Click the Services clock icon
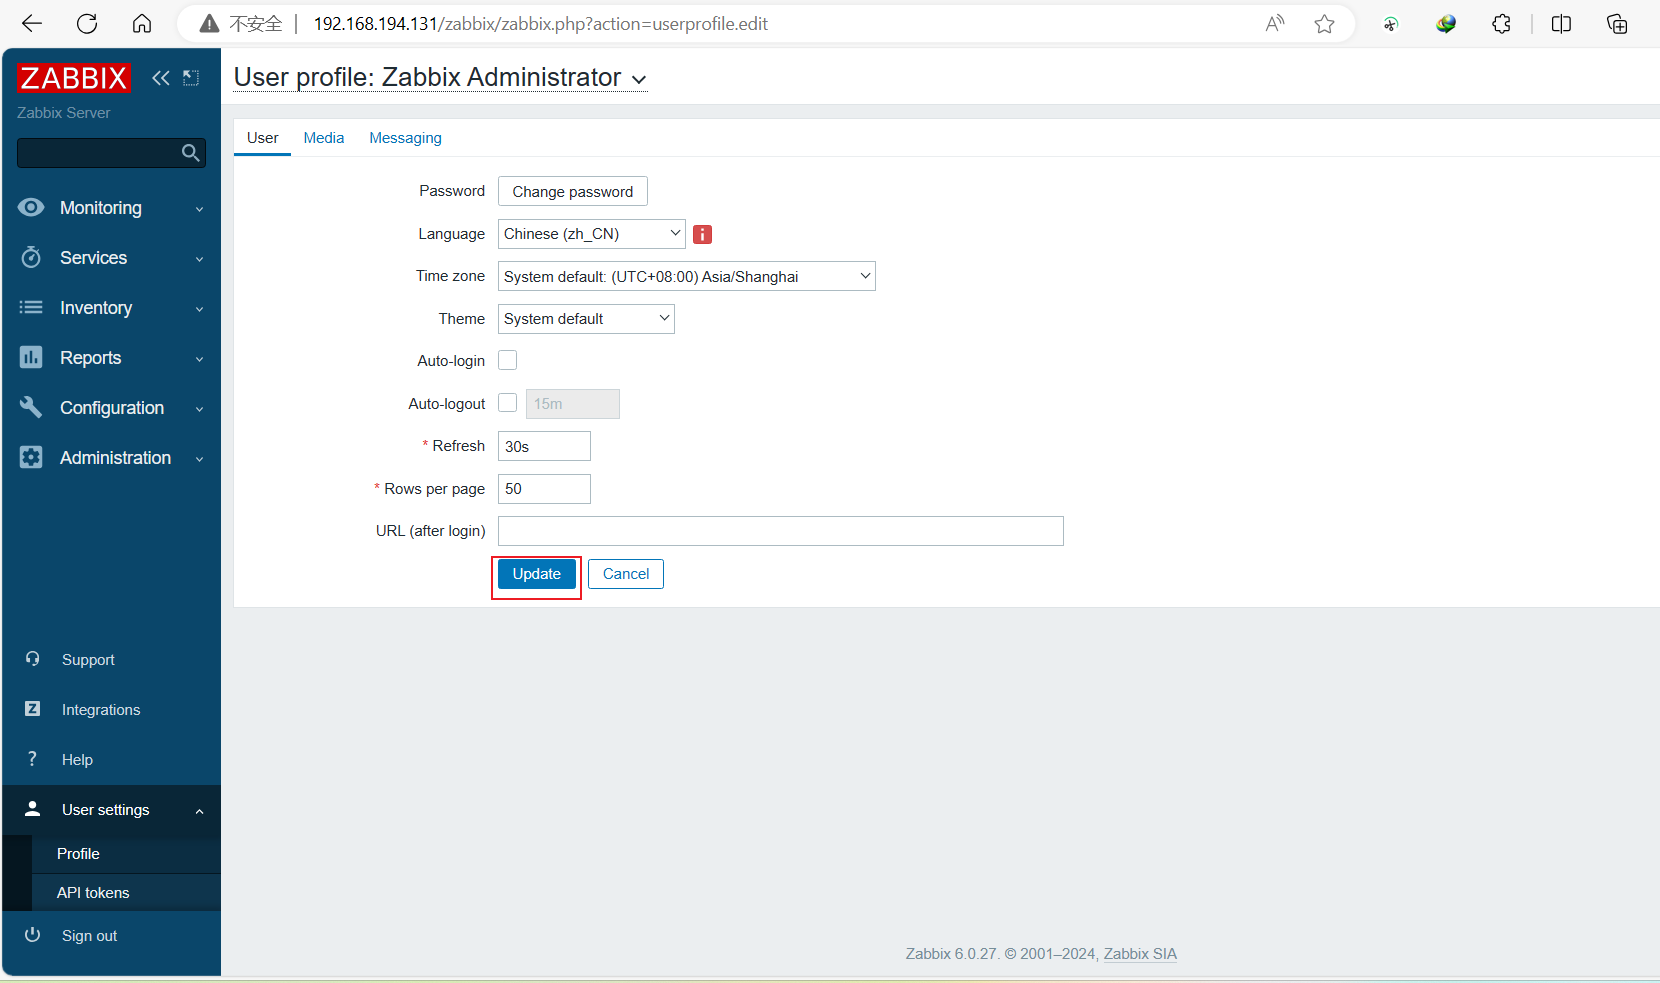The image size is (1660, 983). pyautogui.click(x=31, y=257)
